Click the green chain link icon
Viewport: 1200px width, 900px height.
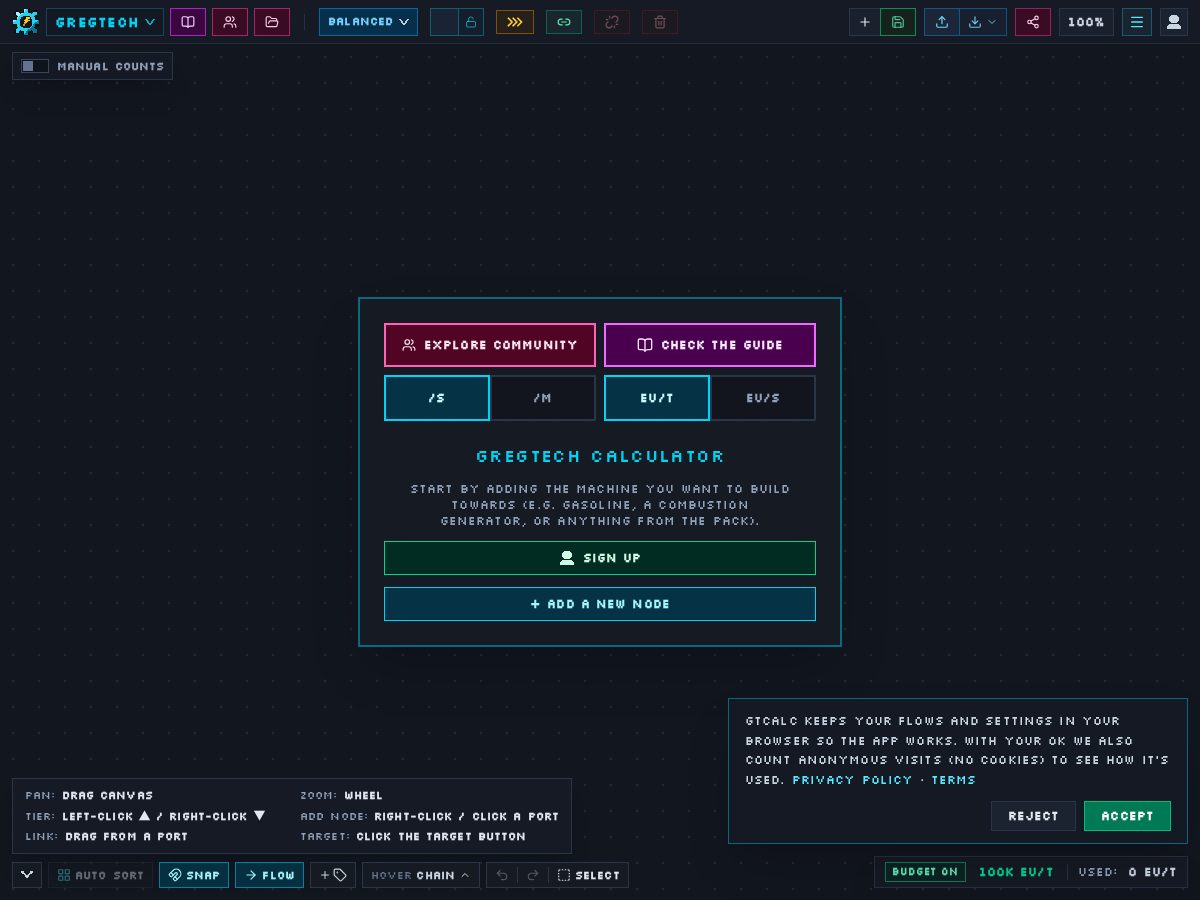click(564, 22)
